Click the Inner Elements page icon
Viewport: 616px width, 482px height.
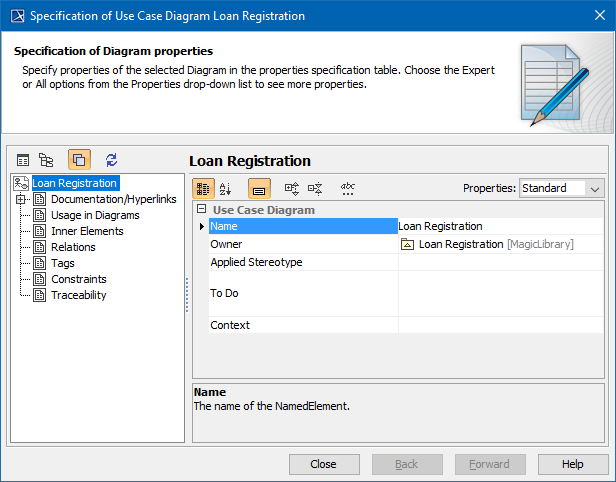tap(39, 231)
